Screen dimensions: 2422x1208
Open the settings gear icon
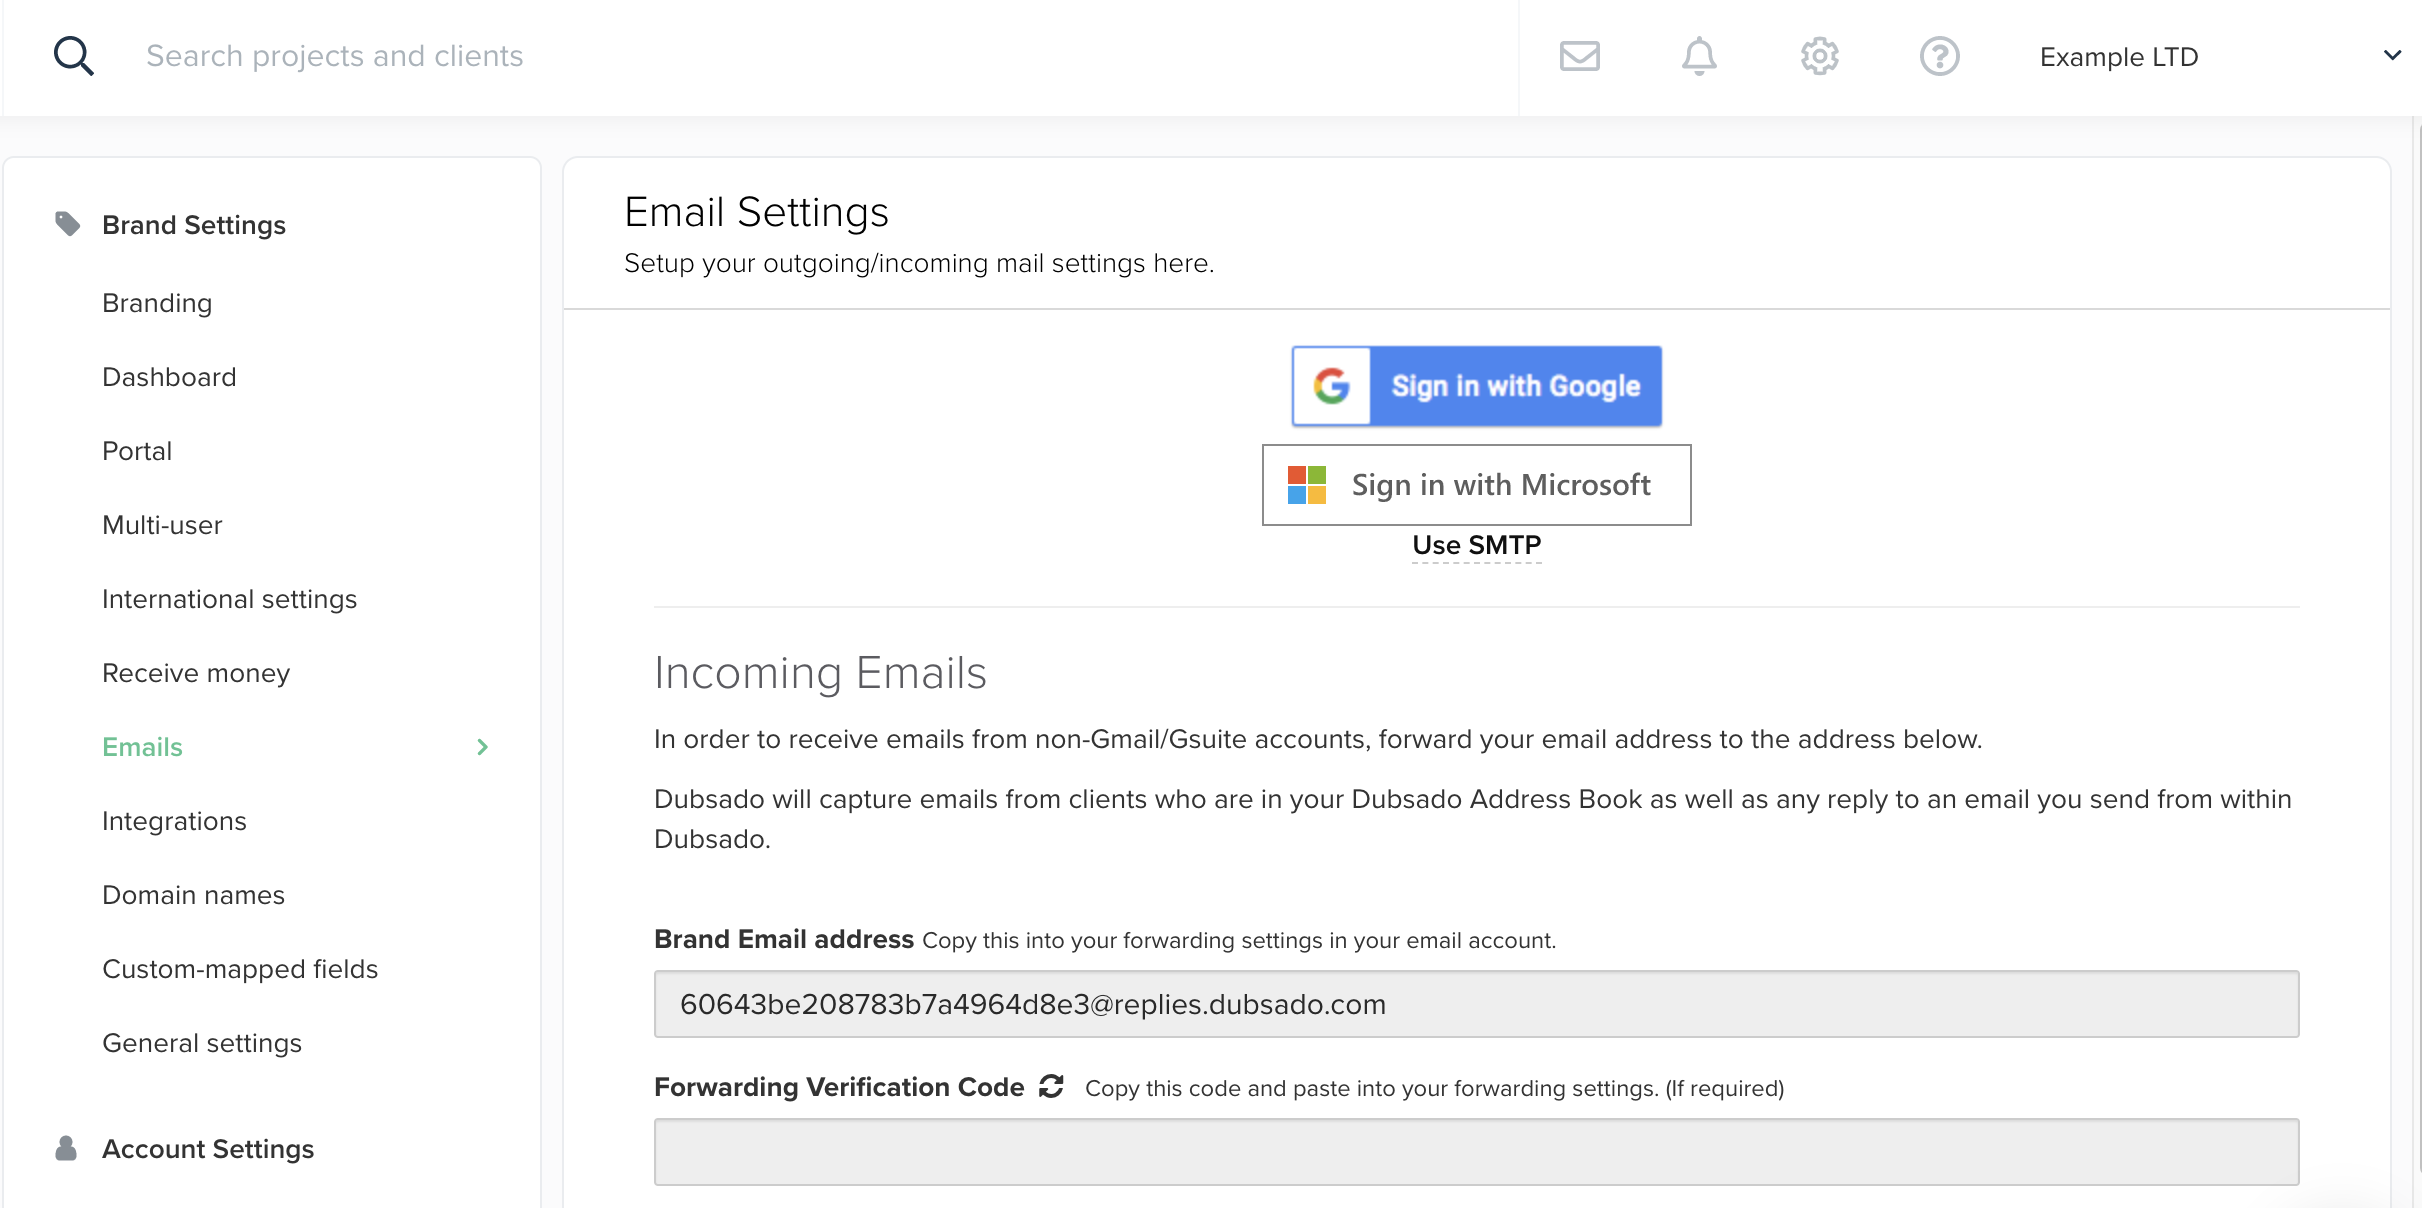[x=1820, y=56]
